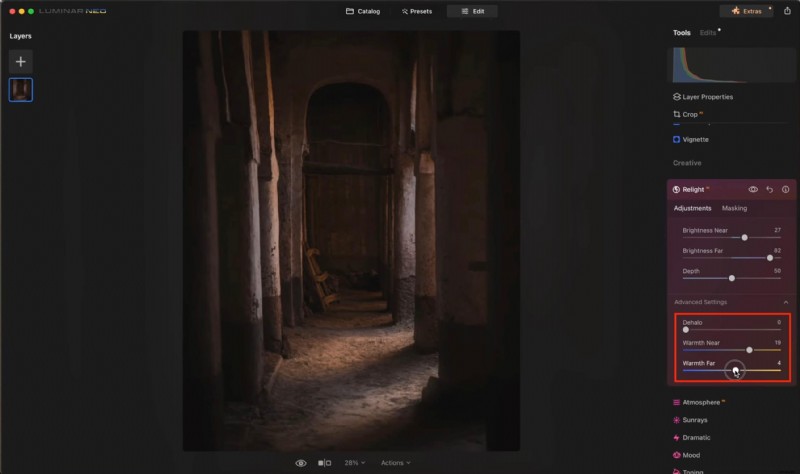Click the Warmth Far value 4
This screenshot has width=800, height=474.
pos(779,363)
